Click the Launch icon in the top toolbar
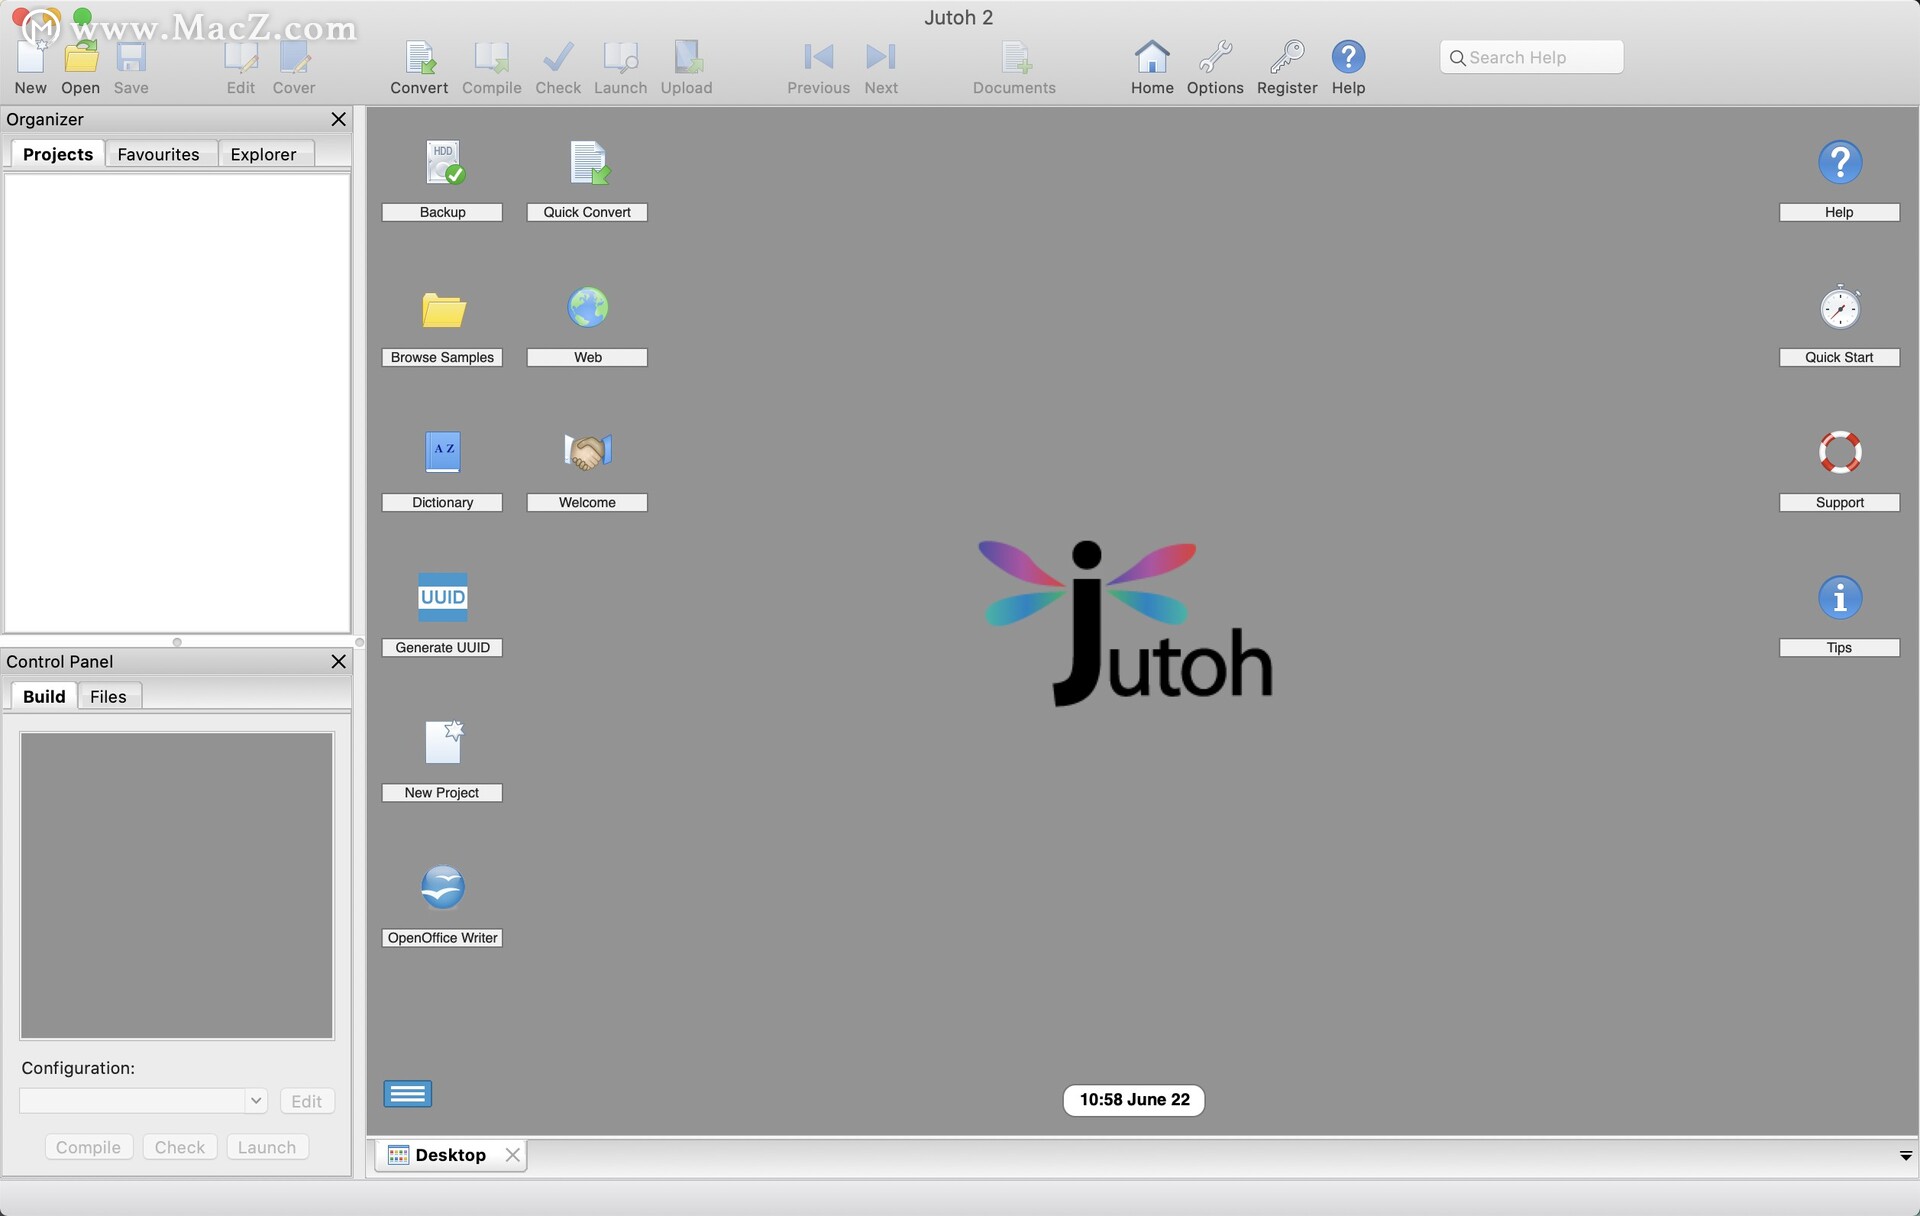 pyautogui.click(x=620, y=58)
